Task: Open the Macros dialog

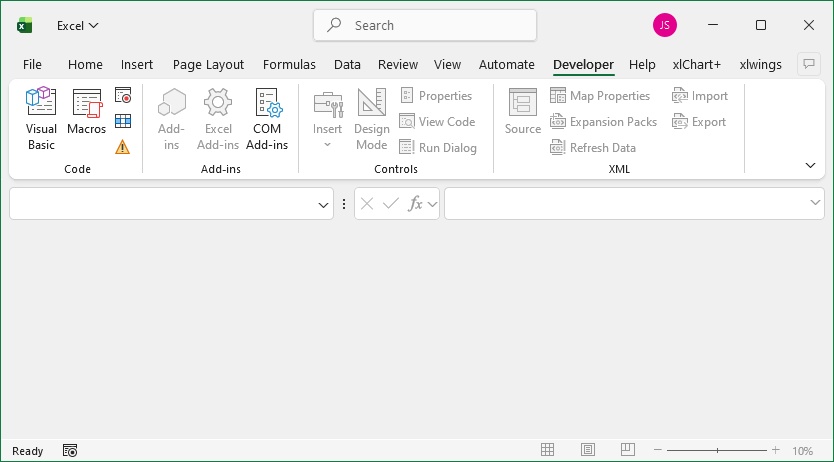Action: coord(86,111)
